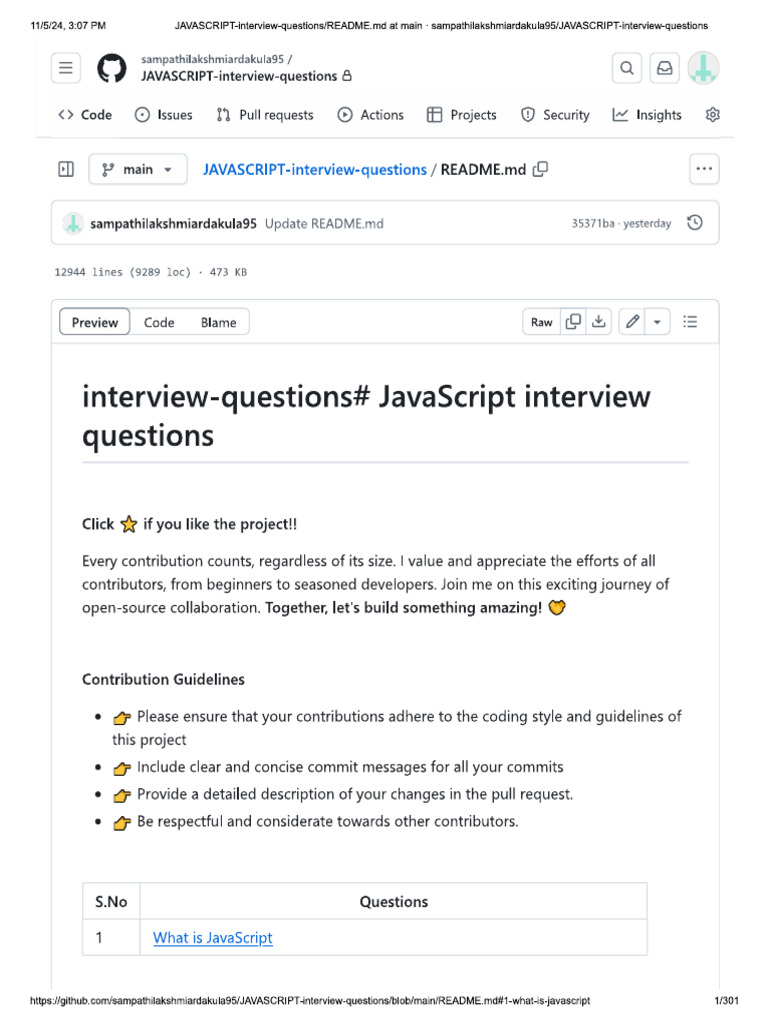The width and height of the screenshot is (768, 1024).
Task: Open the repository search
Action: [627, 68]
